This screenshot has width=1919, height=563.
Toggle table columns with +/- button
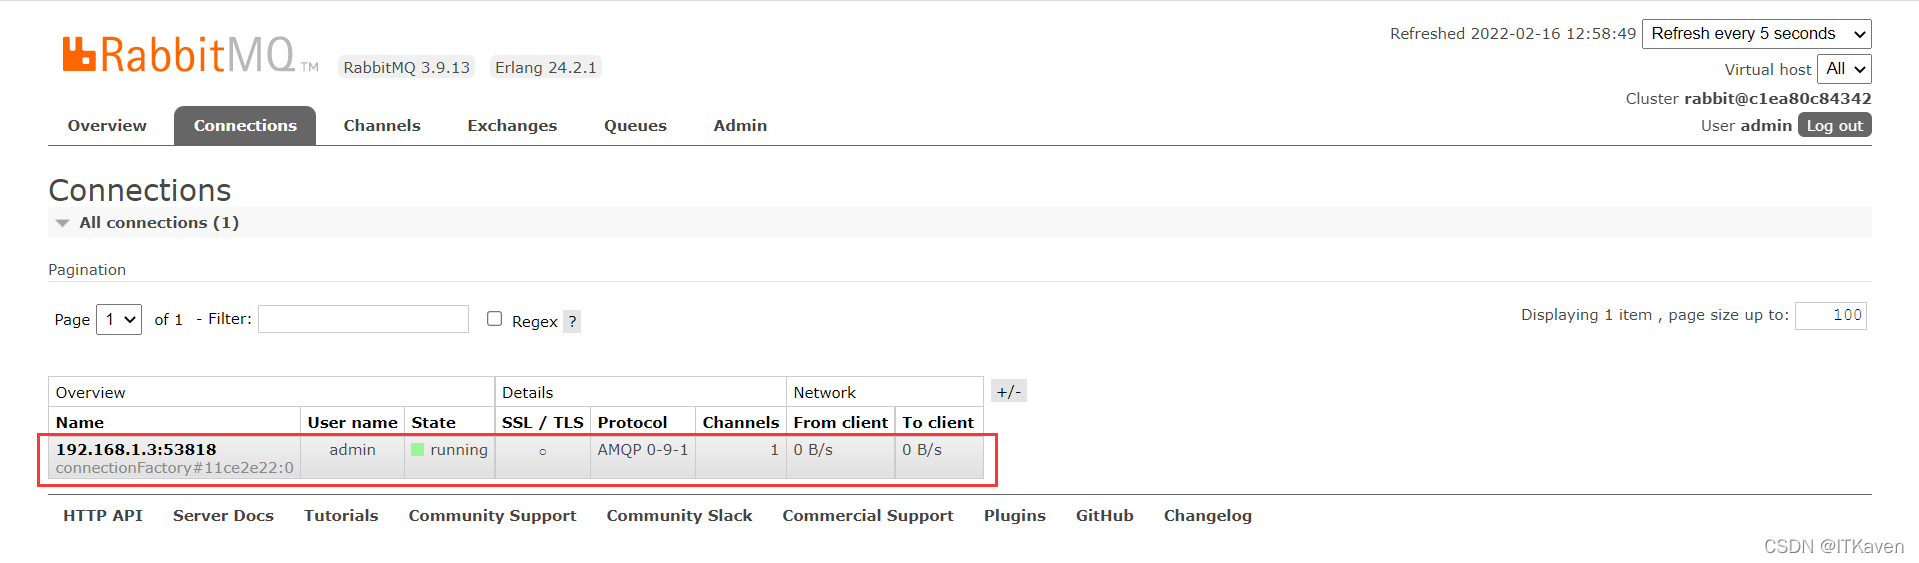[1009, 391]
